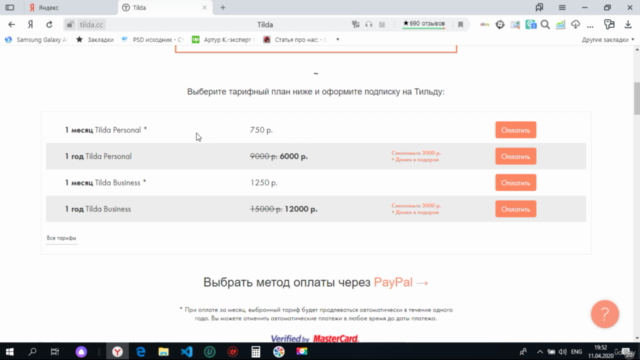Open the Все тарифы link

pos(61,238)
